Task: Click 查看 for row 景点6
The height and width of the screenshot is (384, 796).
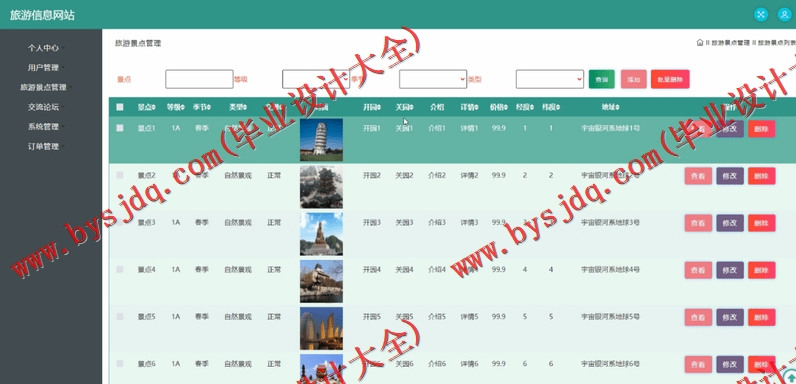Action: point(699,365)
